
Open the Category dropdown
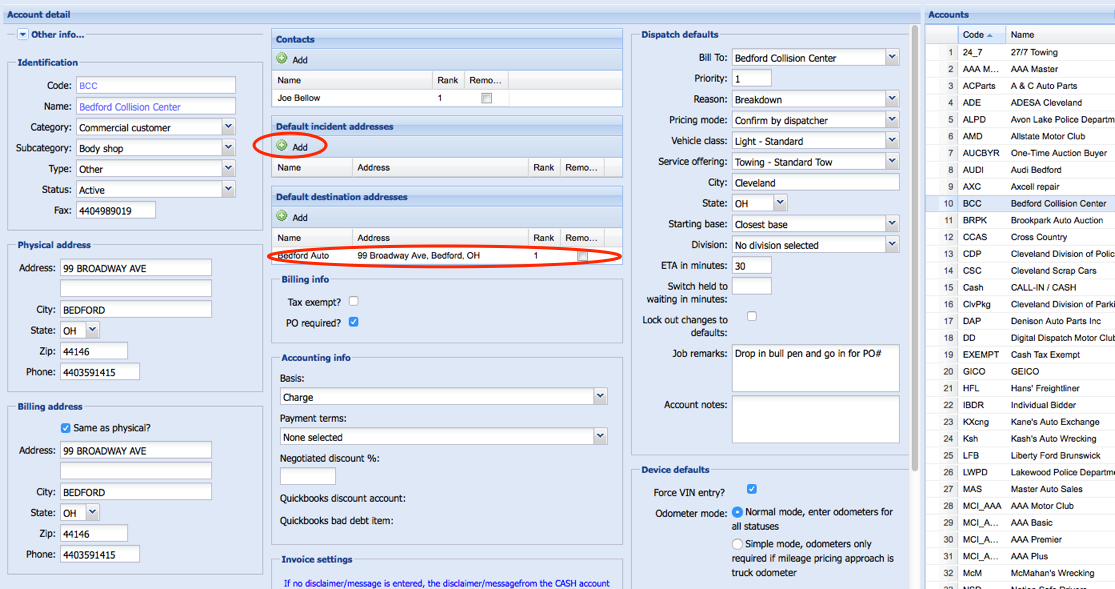point(228,127)
